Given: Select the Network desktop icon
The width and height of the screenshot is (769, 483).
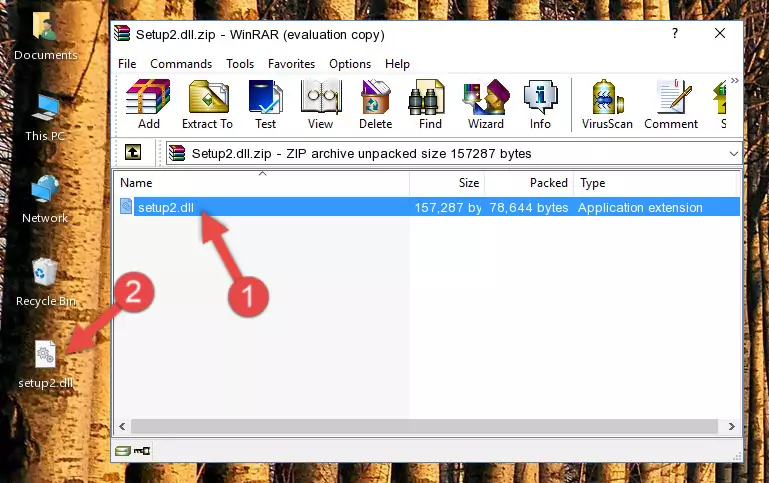Looking at the screenshot, I should point(45,199).
